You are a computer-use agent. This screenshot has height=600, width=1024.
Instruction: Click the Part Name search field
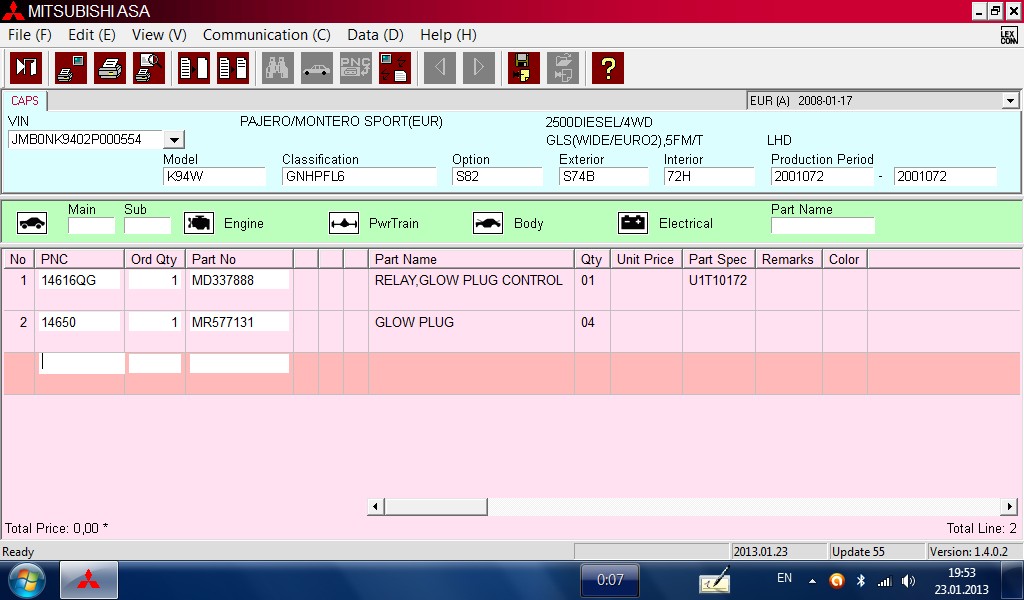coord(822,226)
